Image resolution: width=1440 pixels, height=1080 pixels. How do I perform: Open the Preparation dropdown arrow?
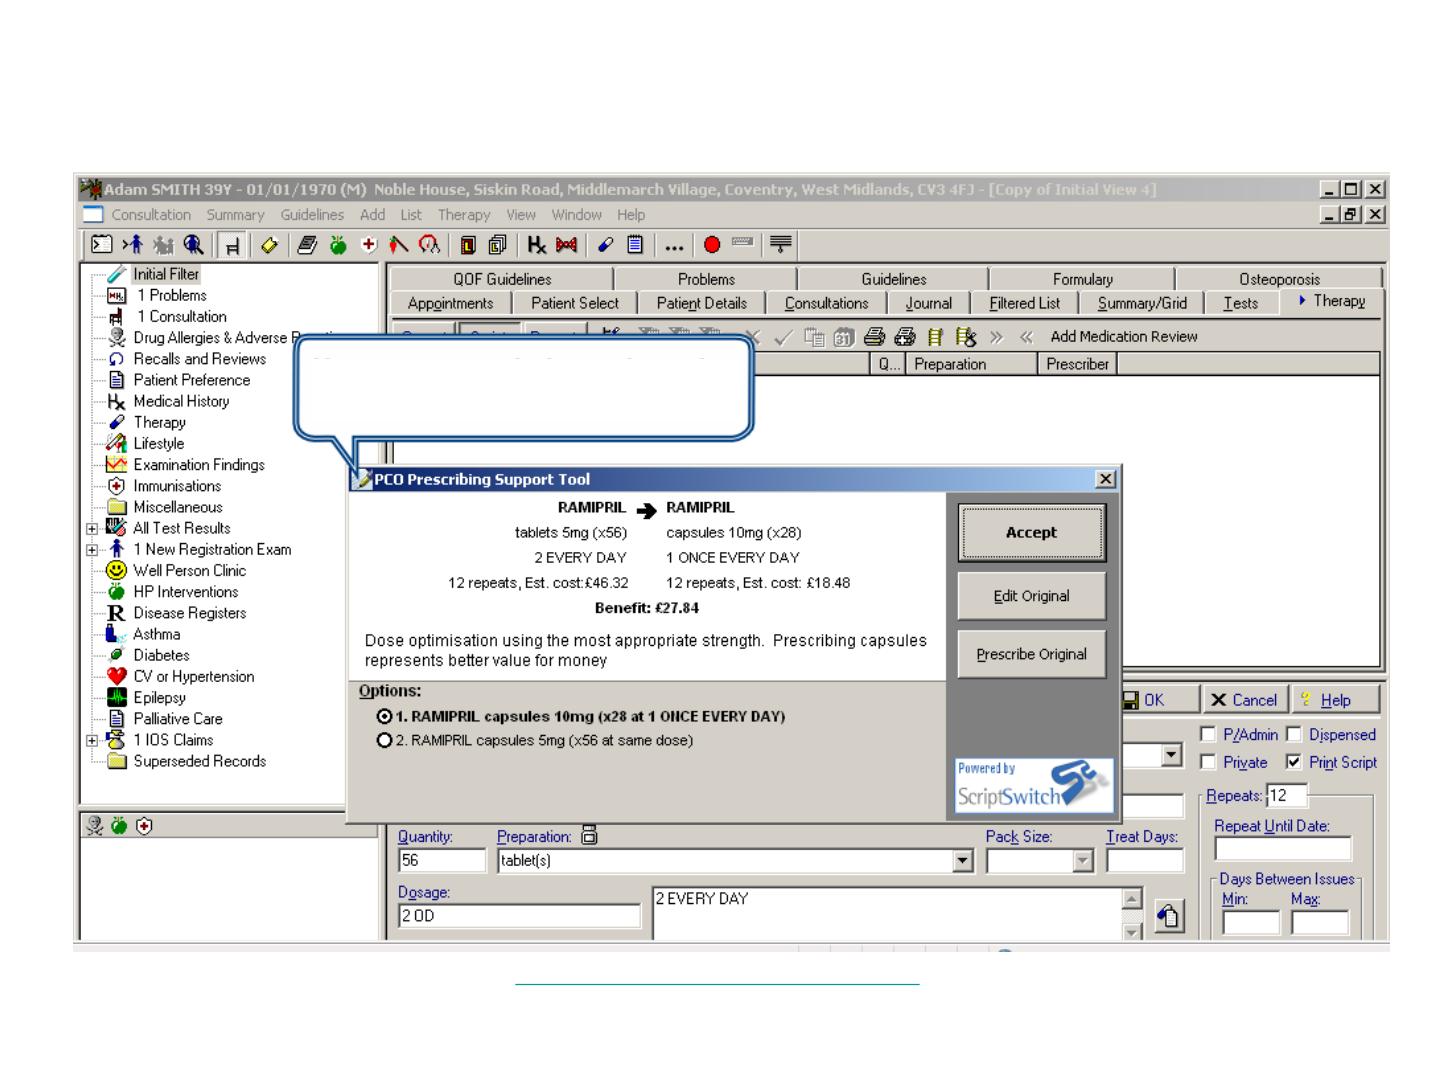[x=963, y=860]
